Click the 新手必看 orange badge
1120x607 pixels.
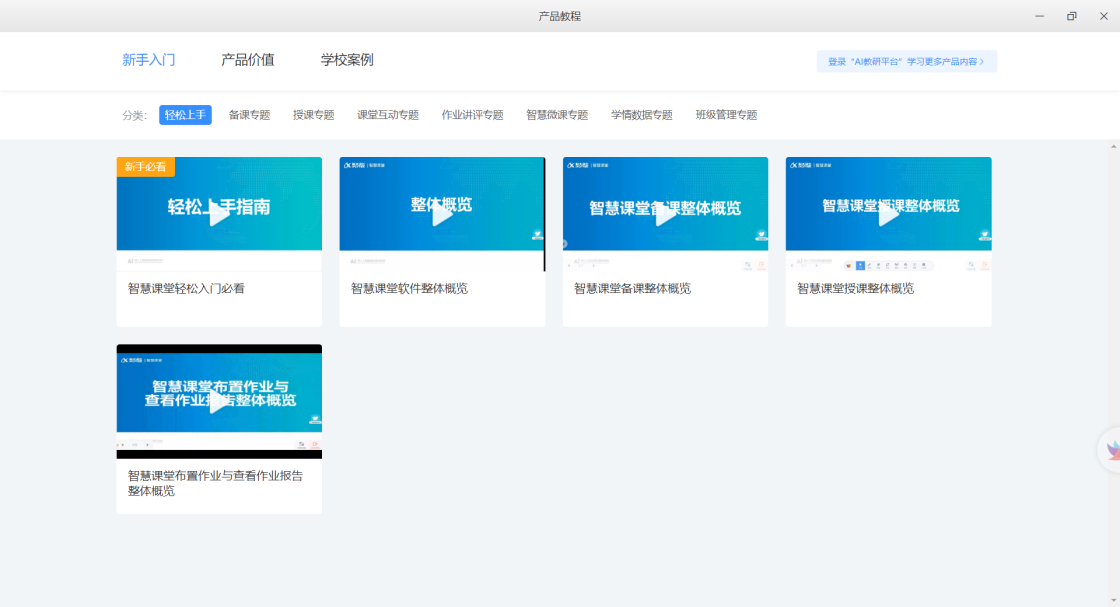point(146,166)
